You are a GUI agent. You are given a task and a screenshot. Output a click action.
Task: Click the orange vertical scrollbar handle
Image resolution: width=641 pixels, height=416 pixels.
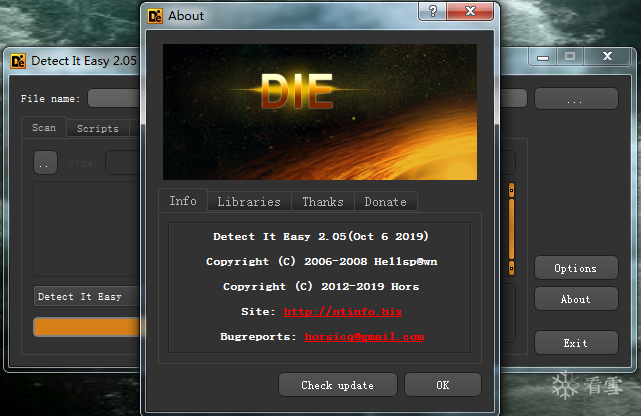pyautogui.click(x=511, y=229)
